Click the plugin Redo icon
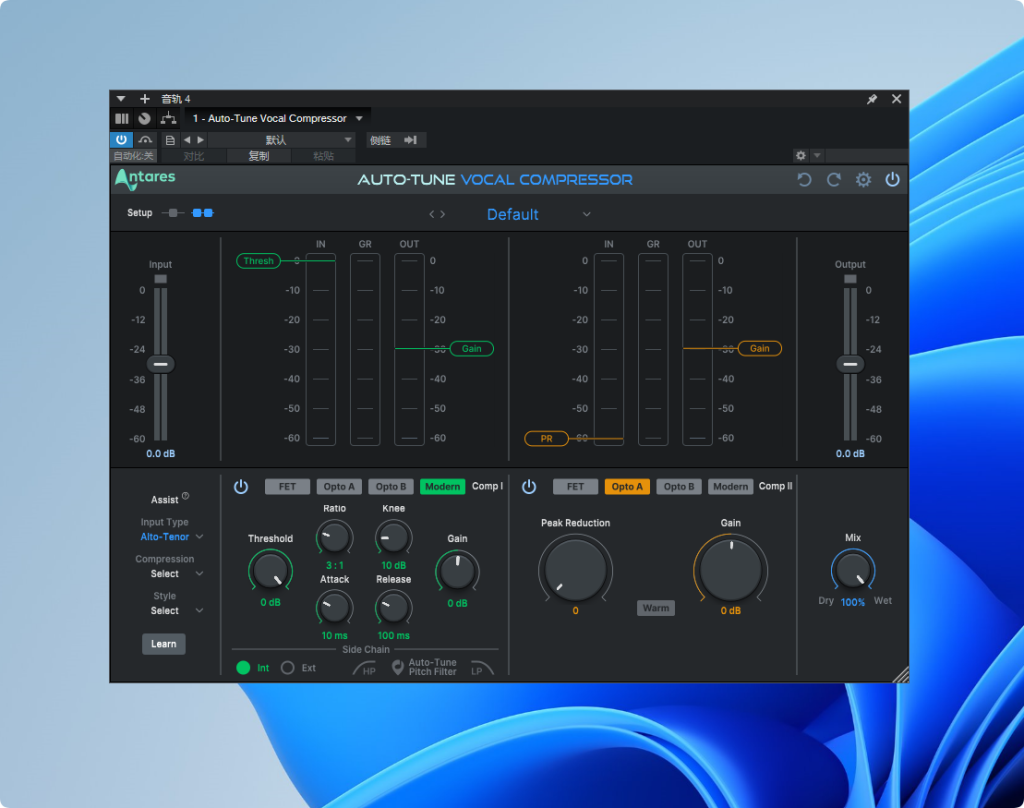The height and width of the screenshot is (808, 1024). coord(834,180)
